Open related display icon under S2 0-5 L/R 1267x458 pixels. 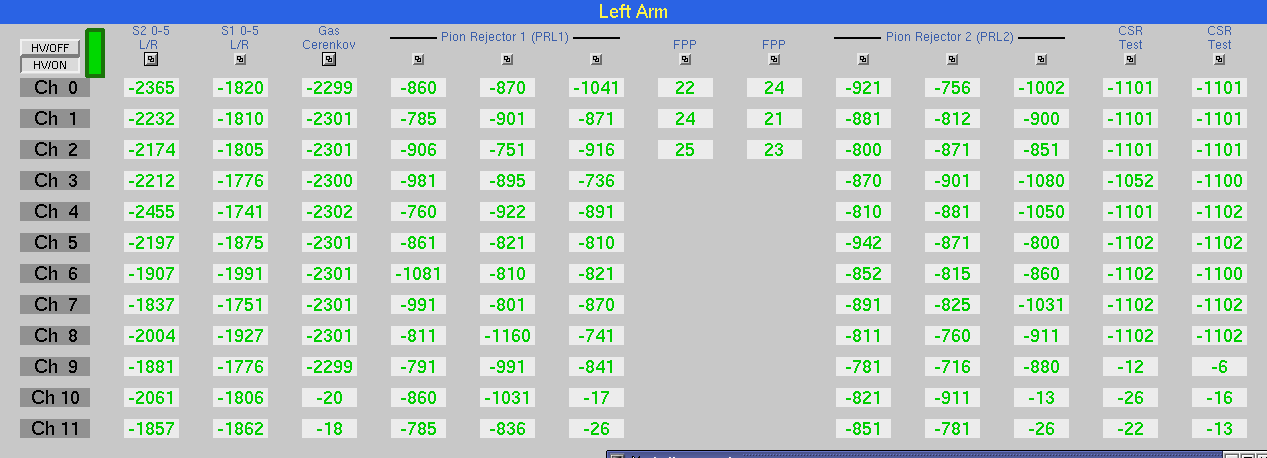(151, 59)
